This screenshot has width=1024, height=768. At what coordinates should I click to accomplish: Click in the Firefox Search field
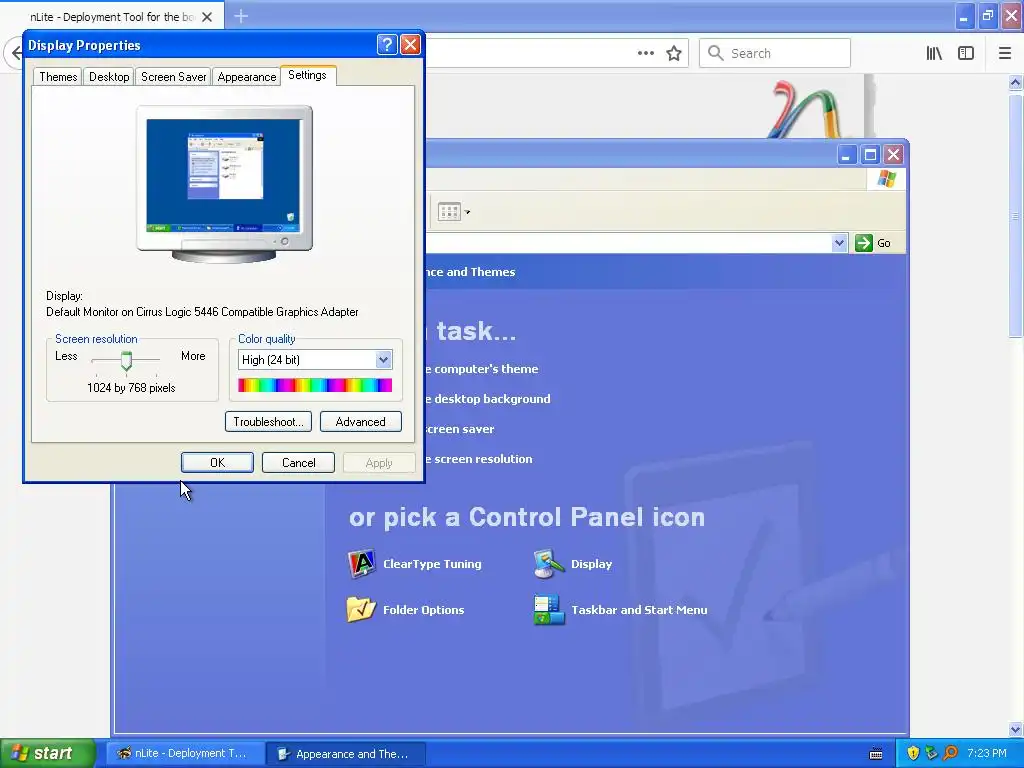[775, 54]
